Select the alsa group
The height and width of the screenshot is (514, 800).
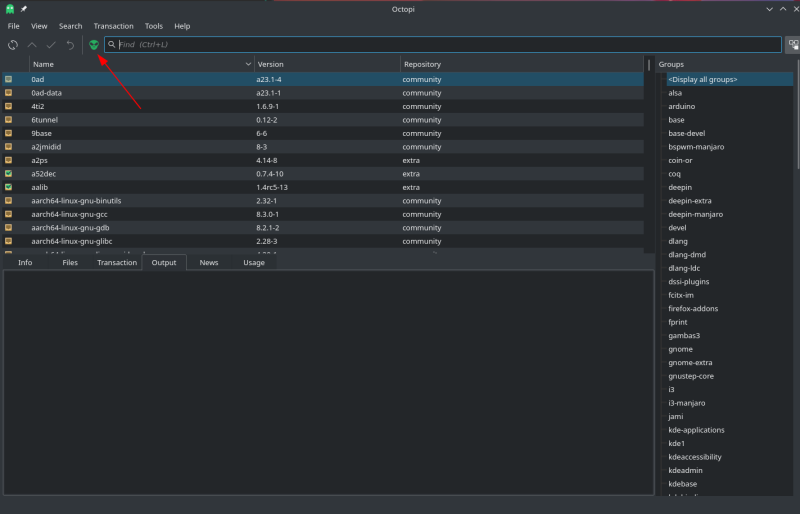[675, 93]
